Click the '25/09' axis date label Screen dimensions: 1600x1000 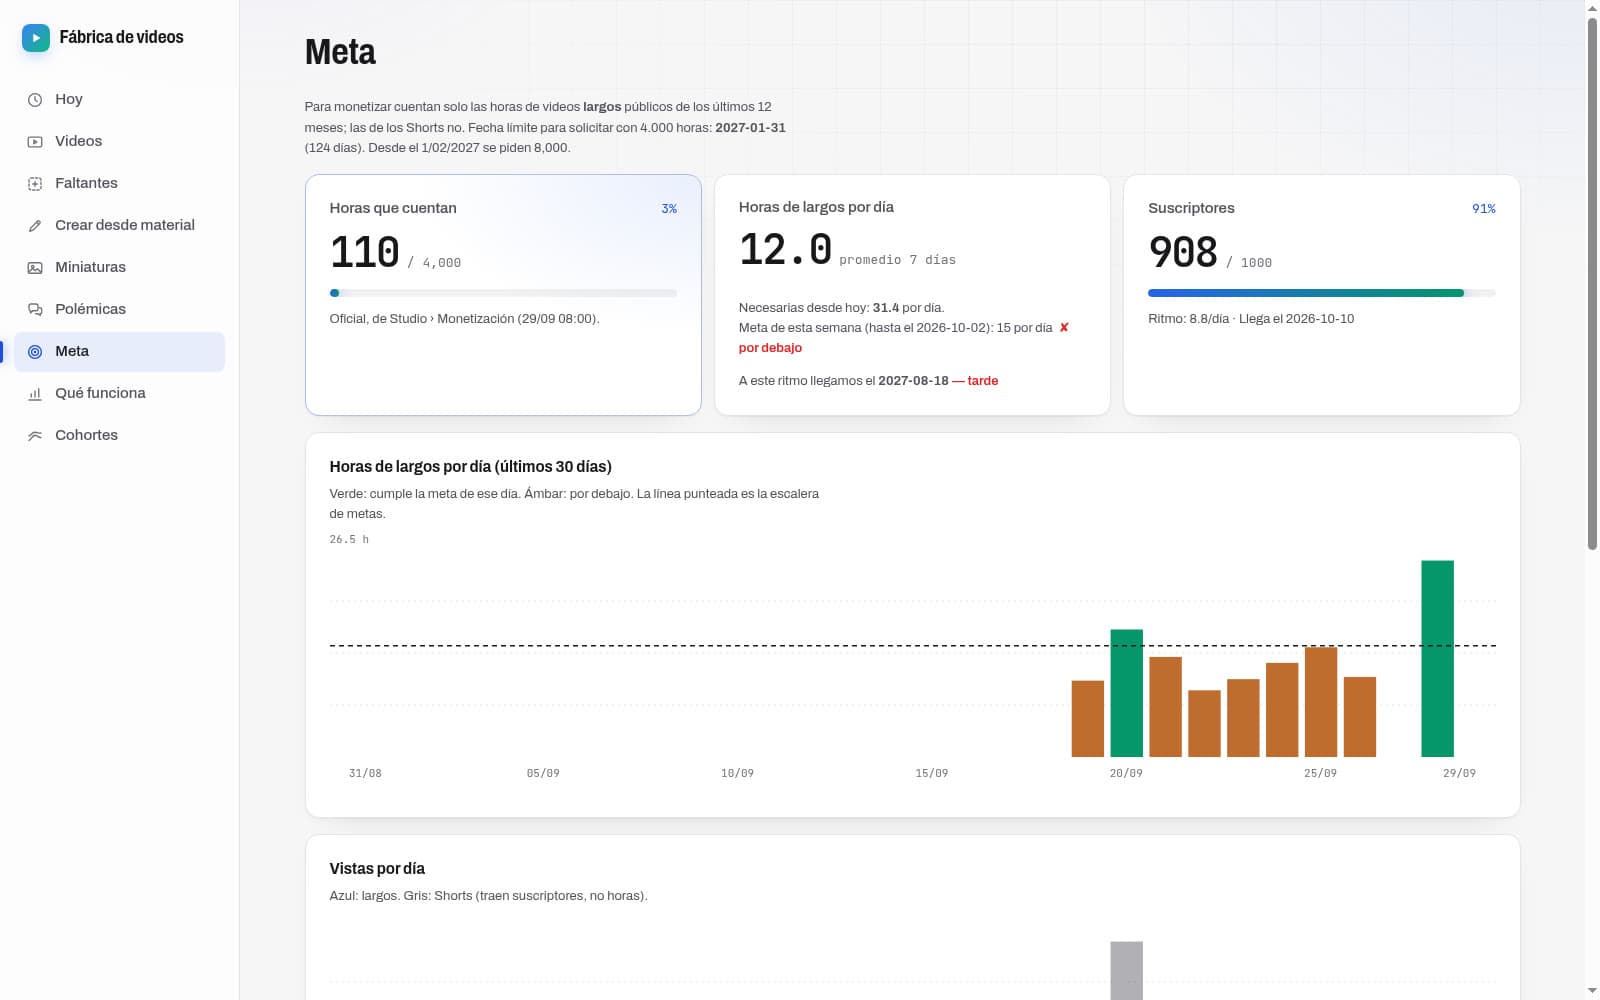pos(1320,773)
